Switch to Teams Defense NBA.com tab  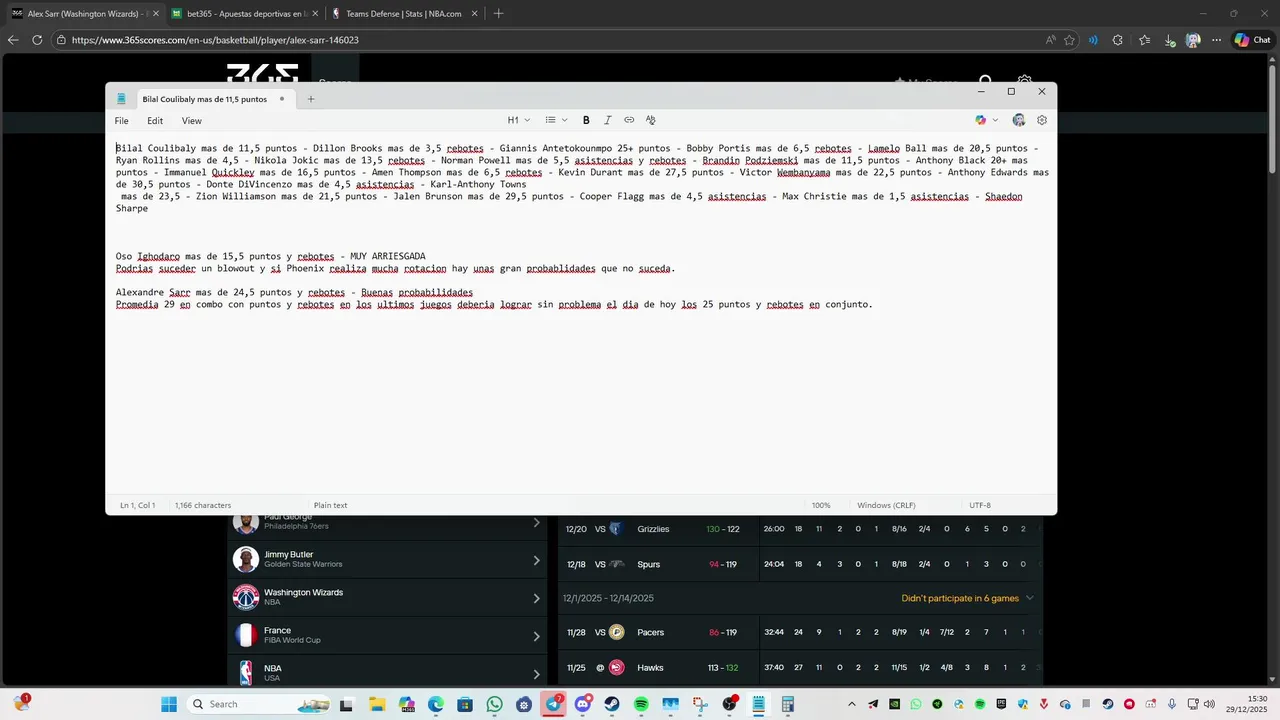click(403, 14)
